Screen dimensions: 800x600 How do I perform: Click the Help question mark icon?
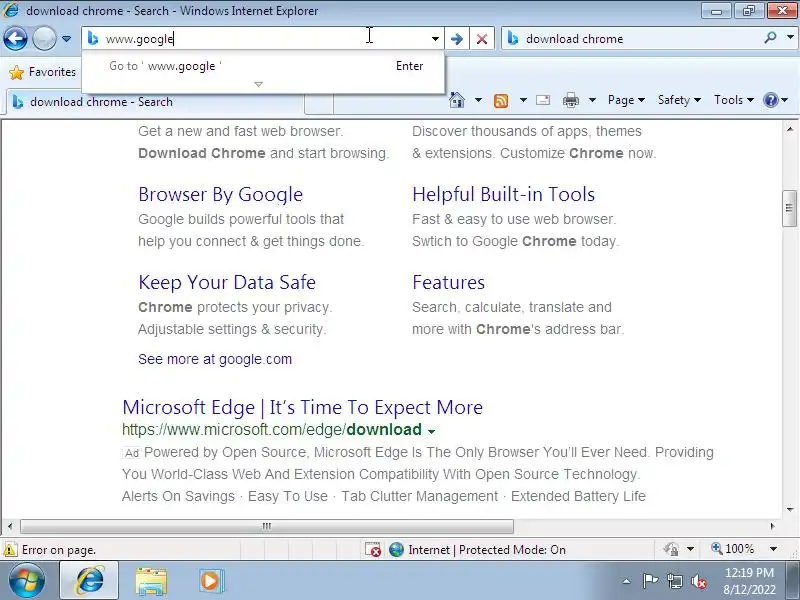tap(770, 100)
